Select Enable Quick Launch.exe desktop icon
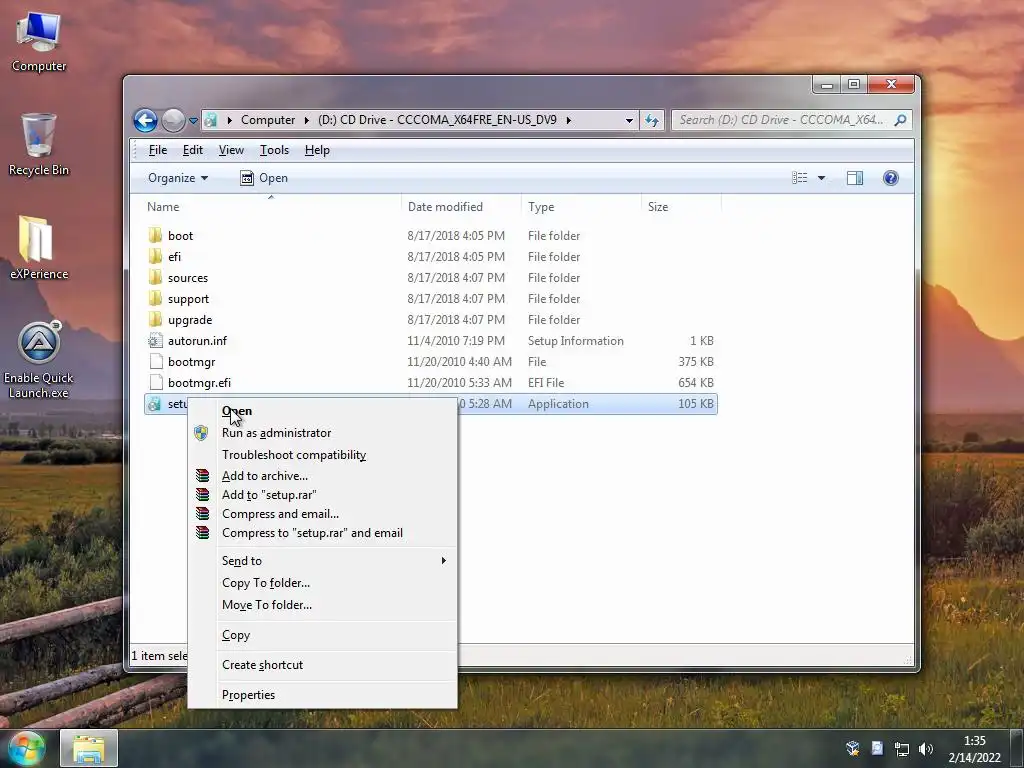Screen dimensions: 1024x768 click(39, 360)
